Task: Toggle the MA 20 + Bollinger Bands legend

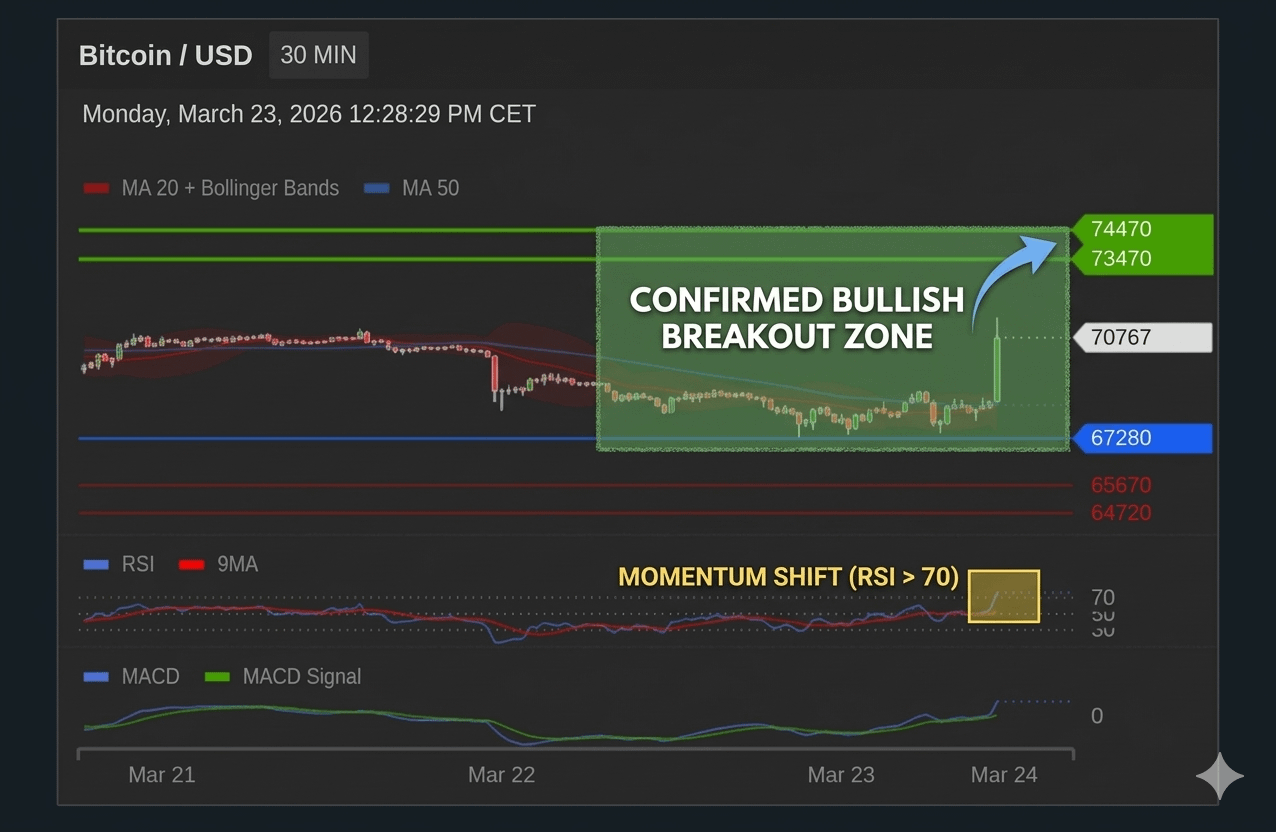Action: pos(211,188)
